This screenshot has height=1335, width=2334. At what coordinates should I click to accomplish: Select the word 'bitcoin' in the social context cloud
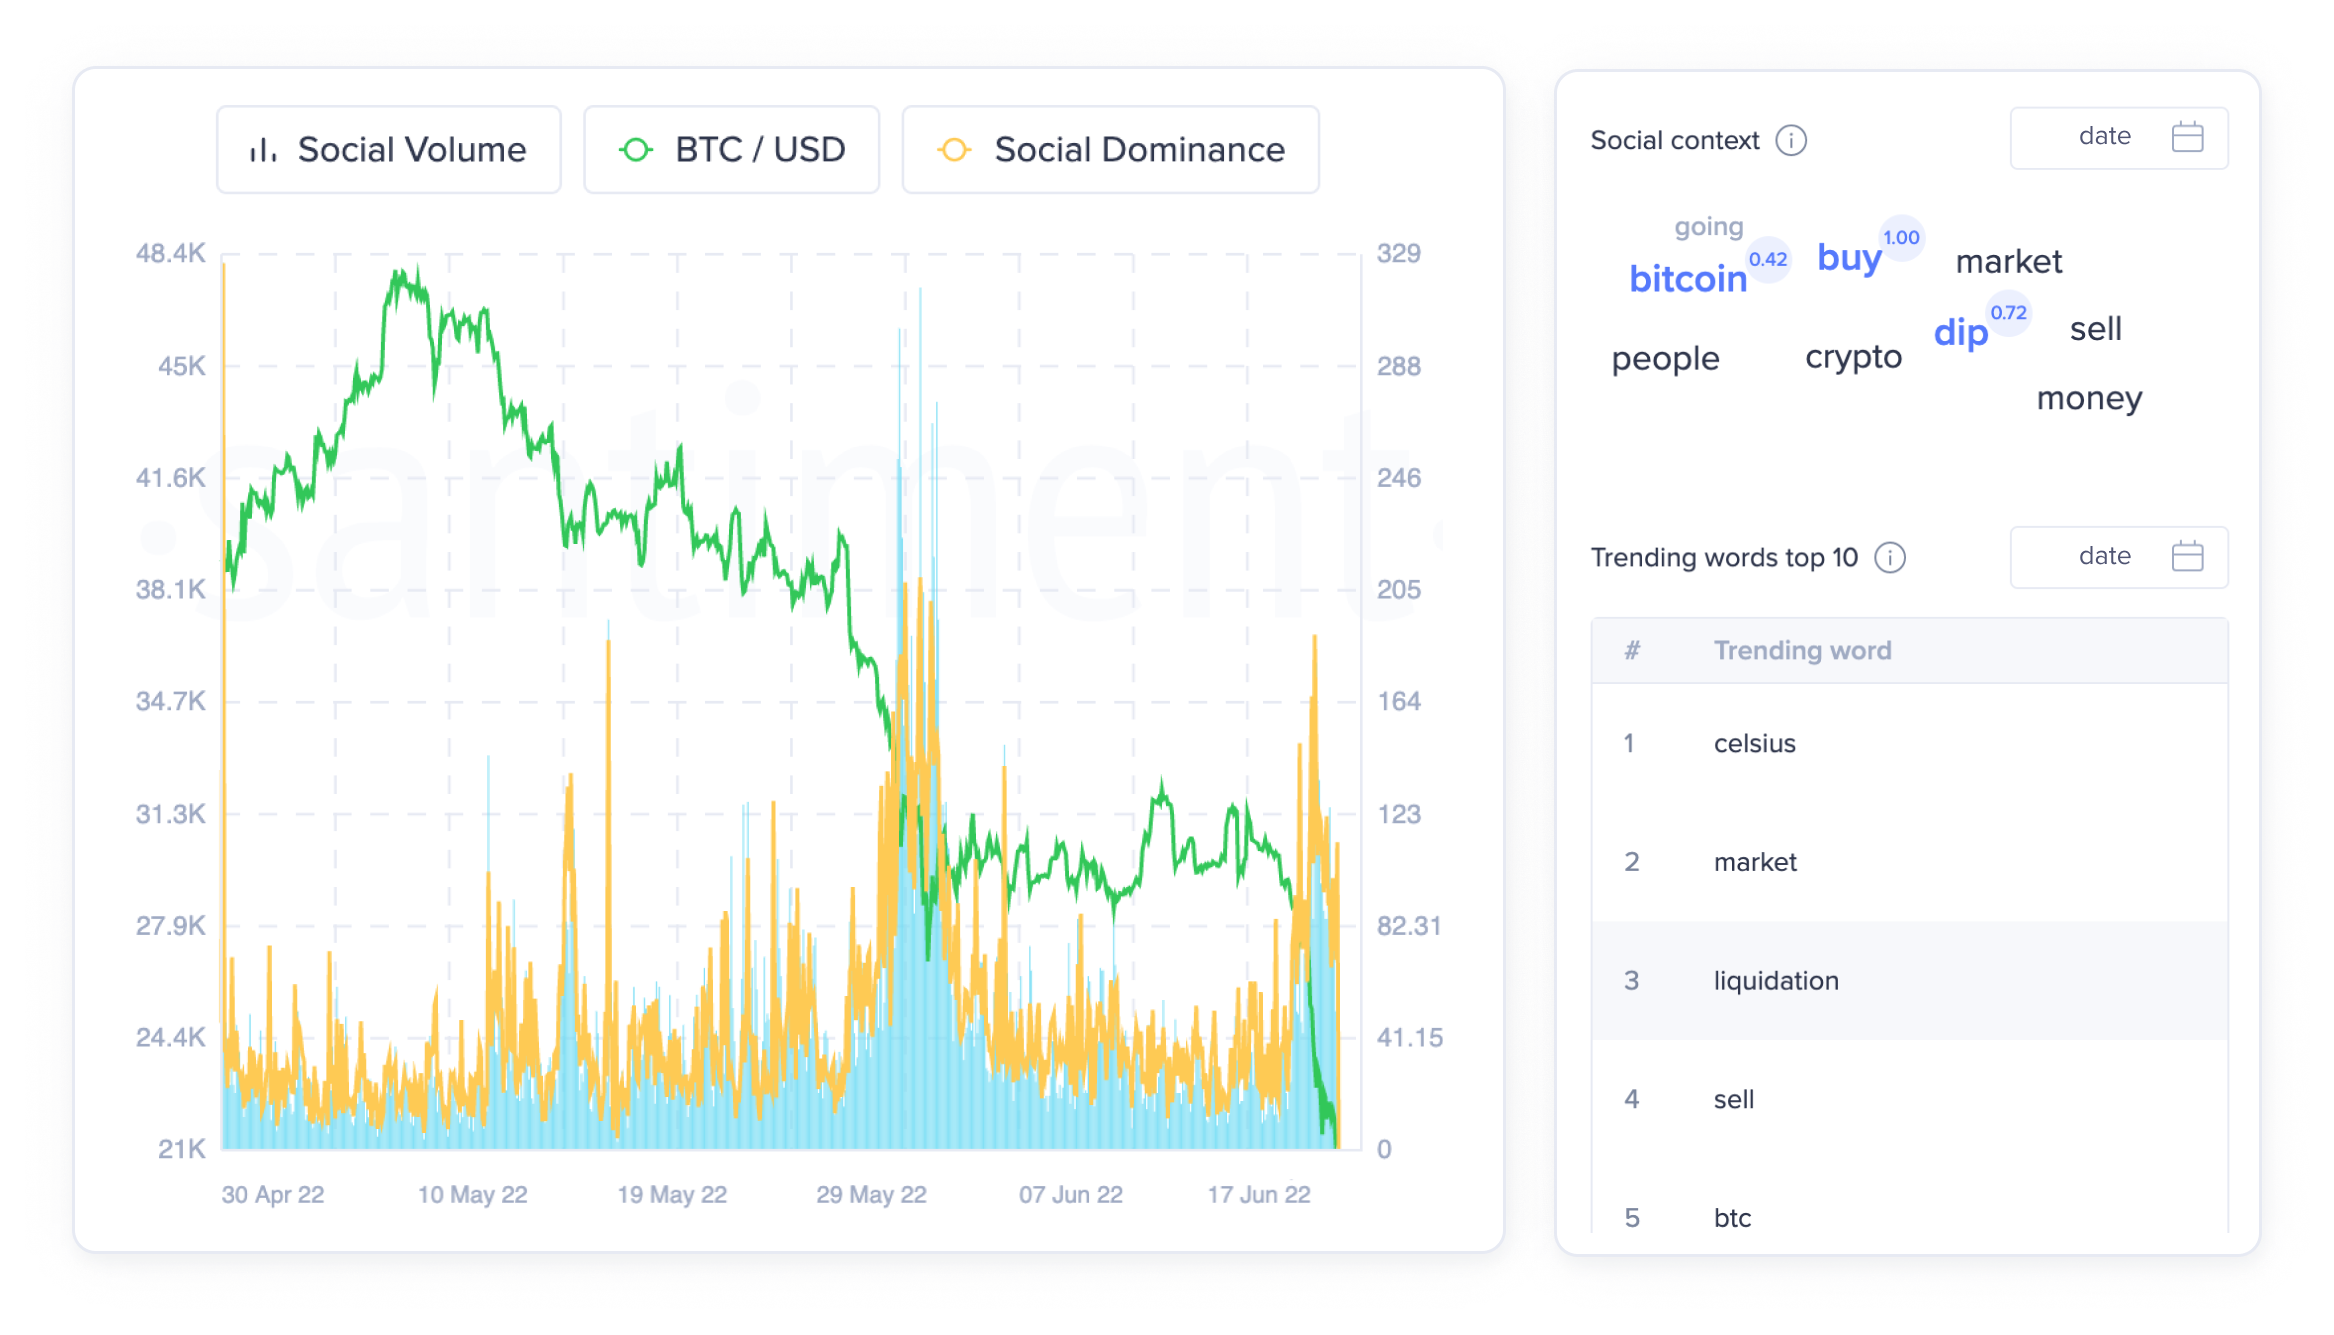pyautogui.click(x=1688, y=279)
